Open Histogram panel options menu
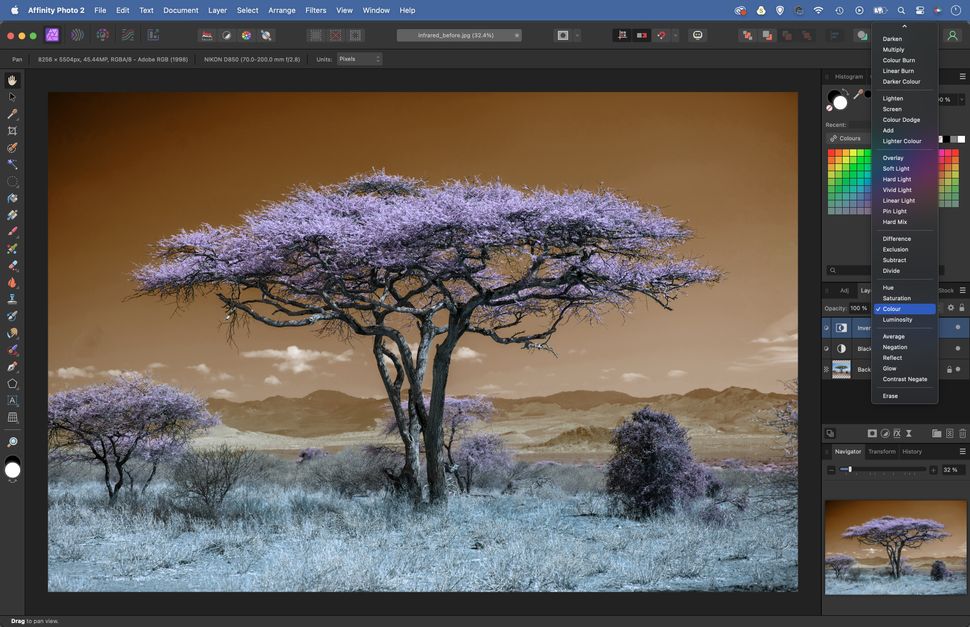Viewport: 970px width, 627px height. pos(963,77)
